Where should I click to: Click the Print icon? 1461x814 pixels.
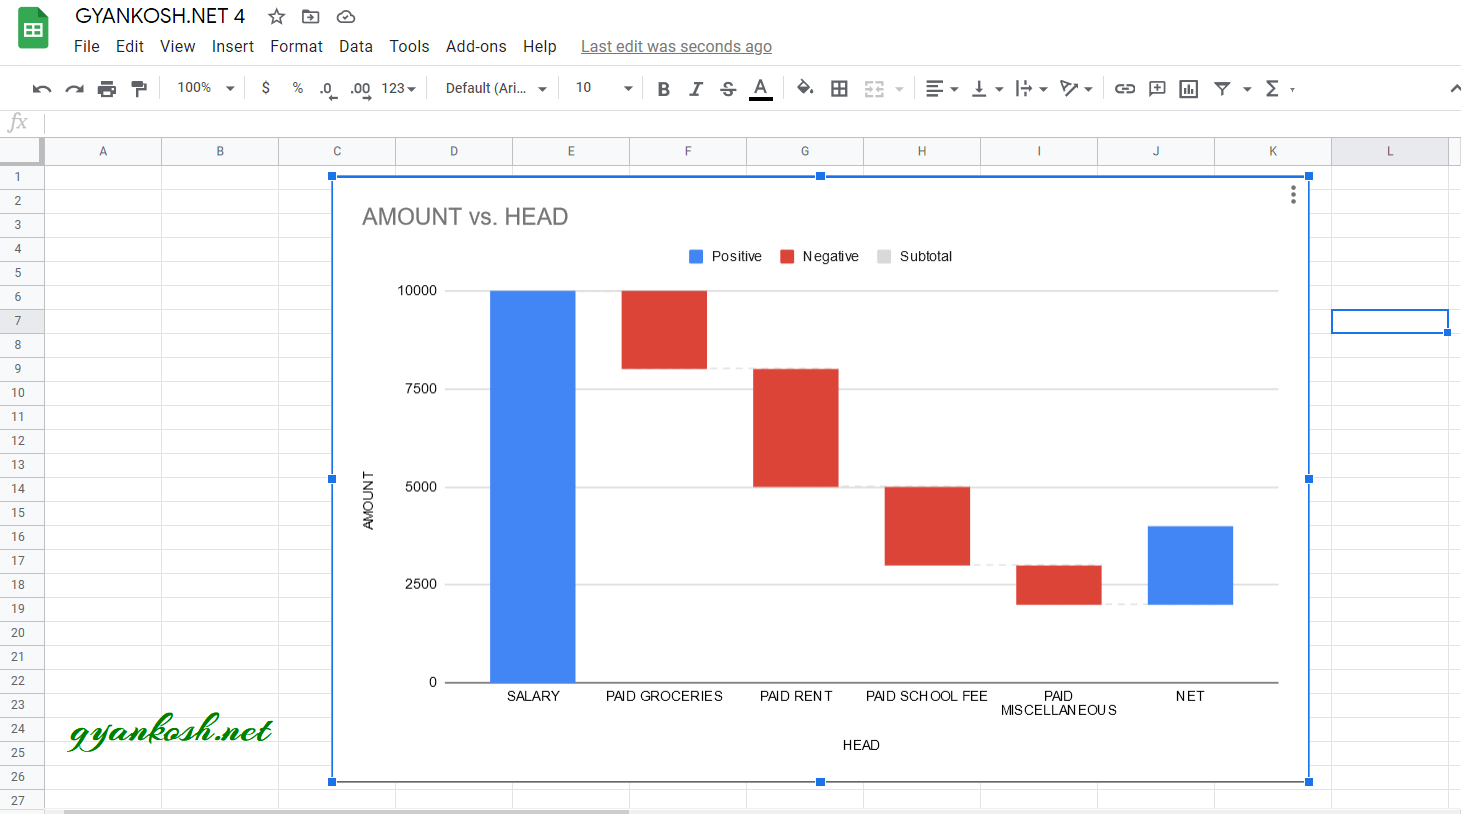pos(107,89)
